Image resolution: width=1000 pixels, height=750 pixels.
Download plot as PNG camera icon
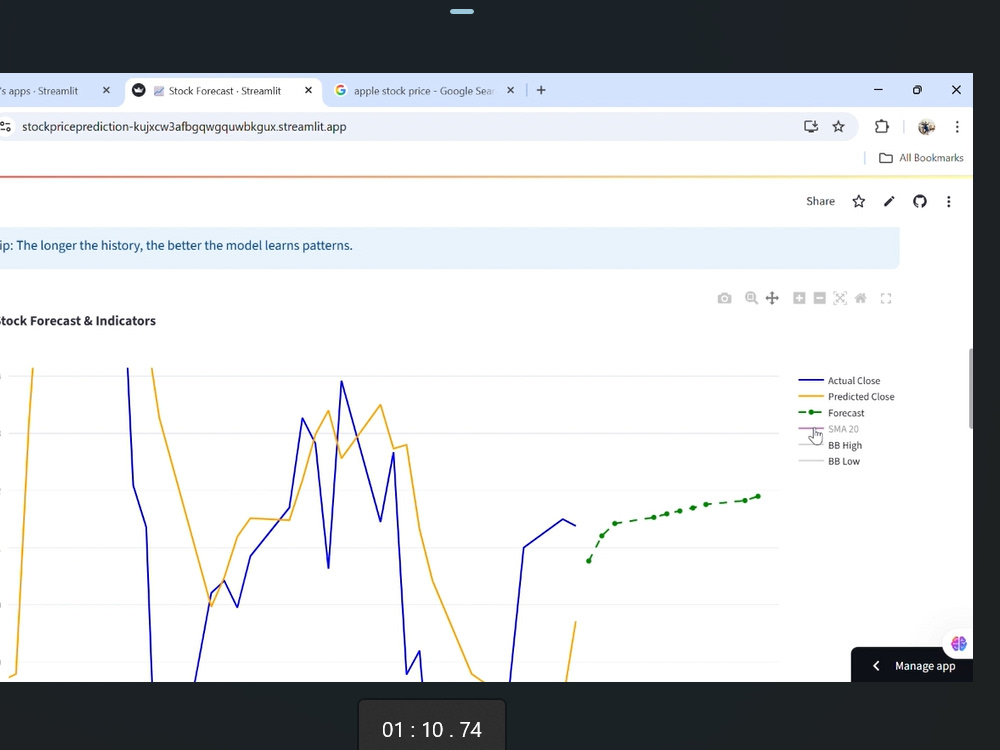(724, 298)
